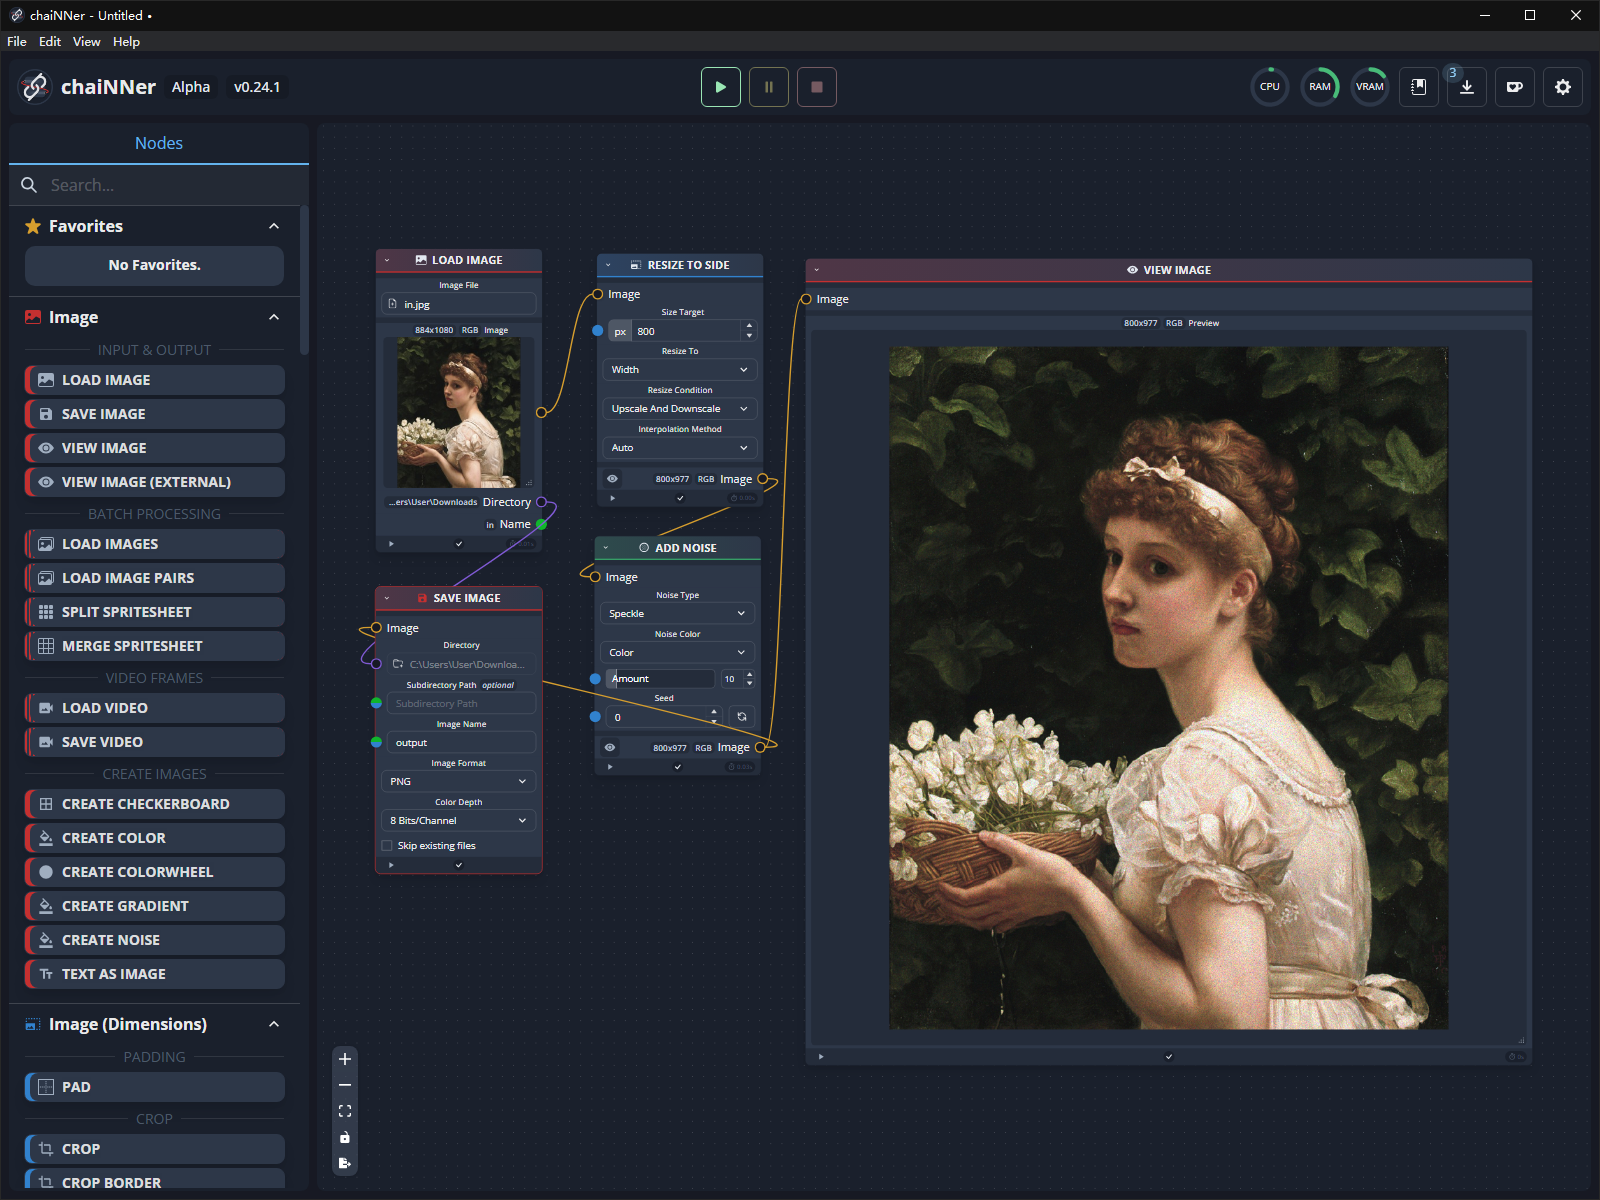Add a Save Image node from list
Viewport: 1600px width, 1200px height.
(x=155, y=414)
